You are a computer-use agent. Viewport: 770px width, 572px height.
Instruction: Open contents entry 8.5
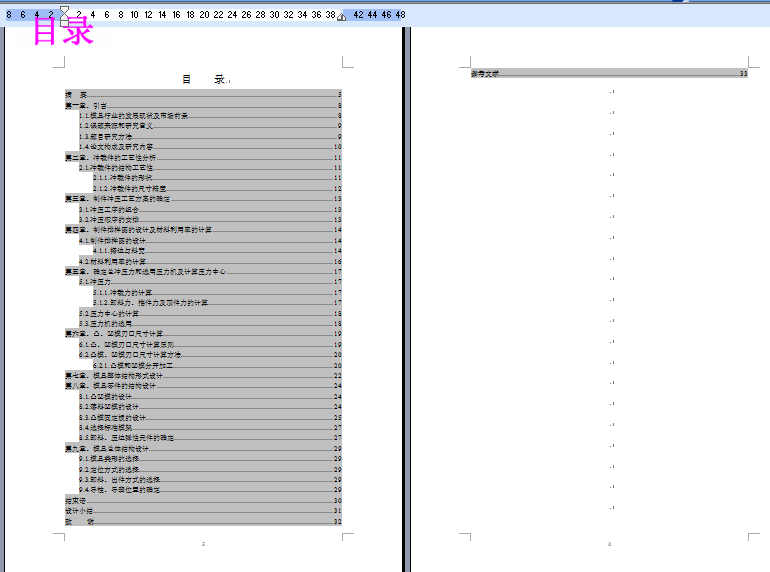click(210, 438)
